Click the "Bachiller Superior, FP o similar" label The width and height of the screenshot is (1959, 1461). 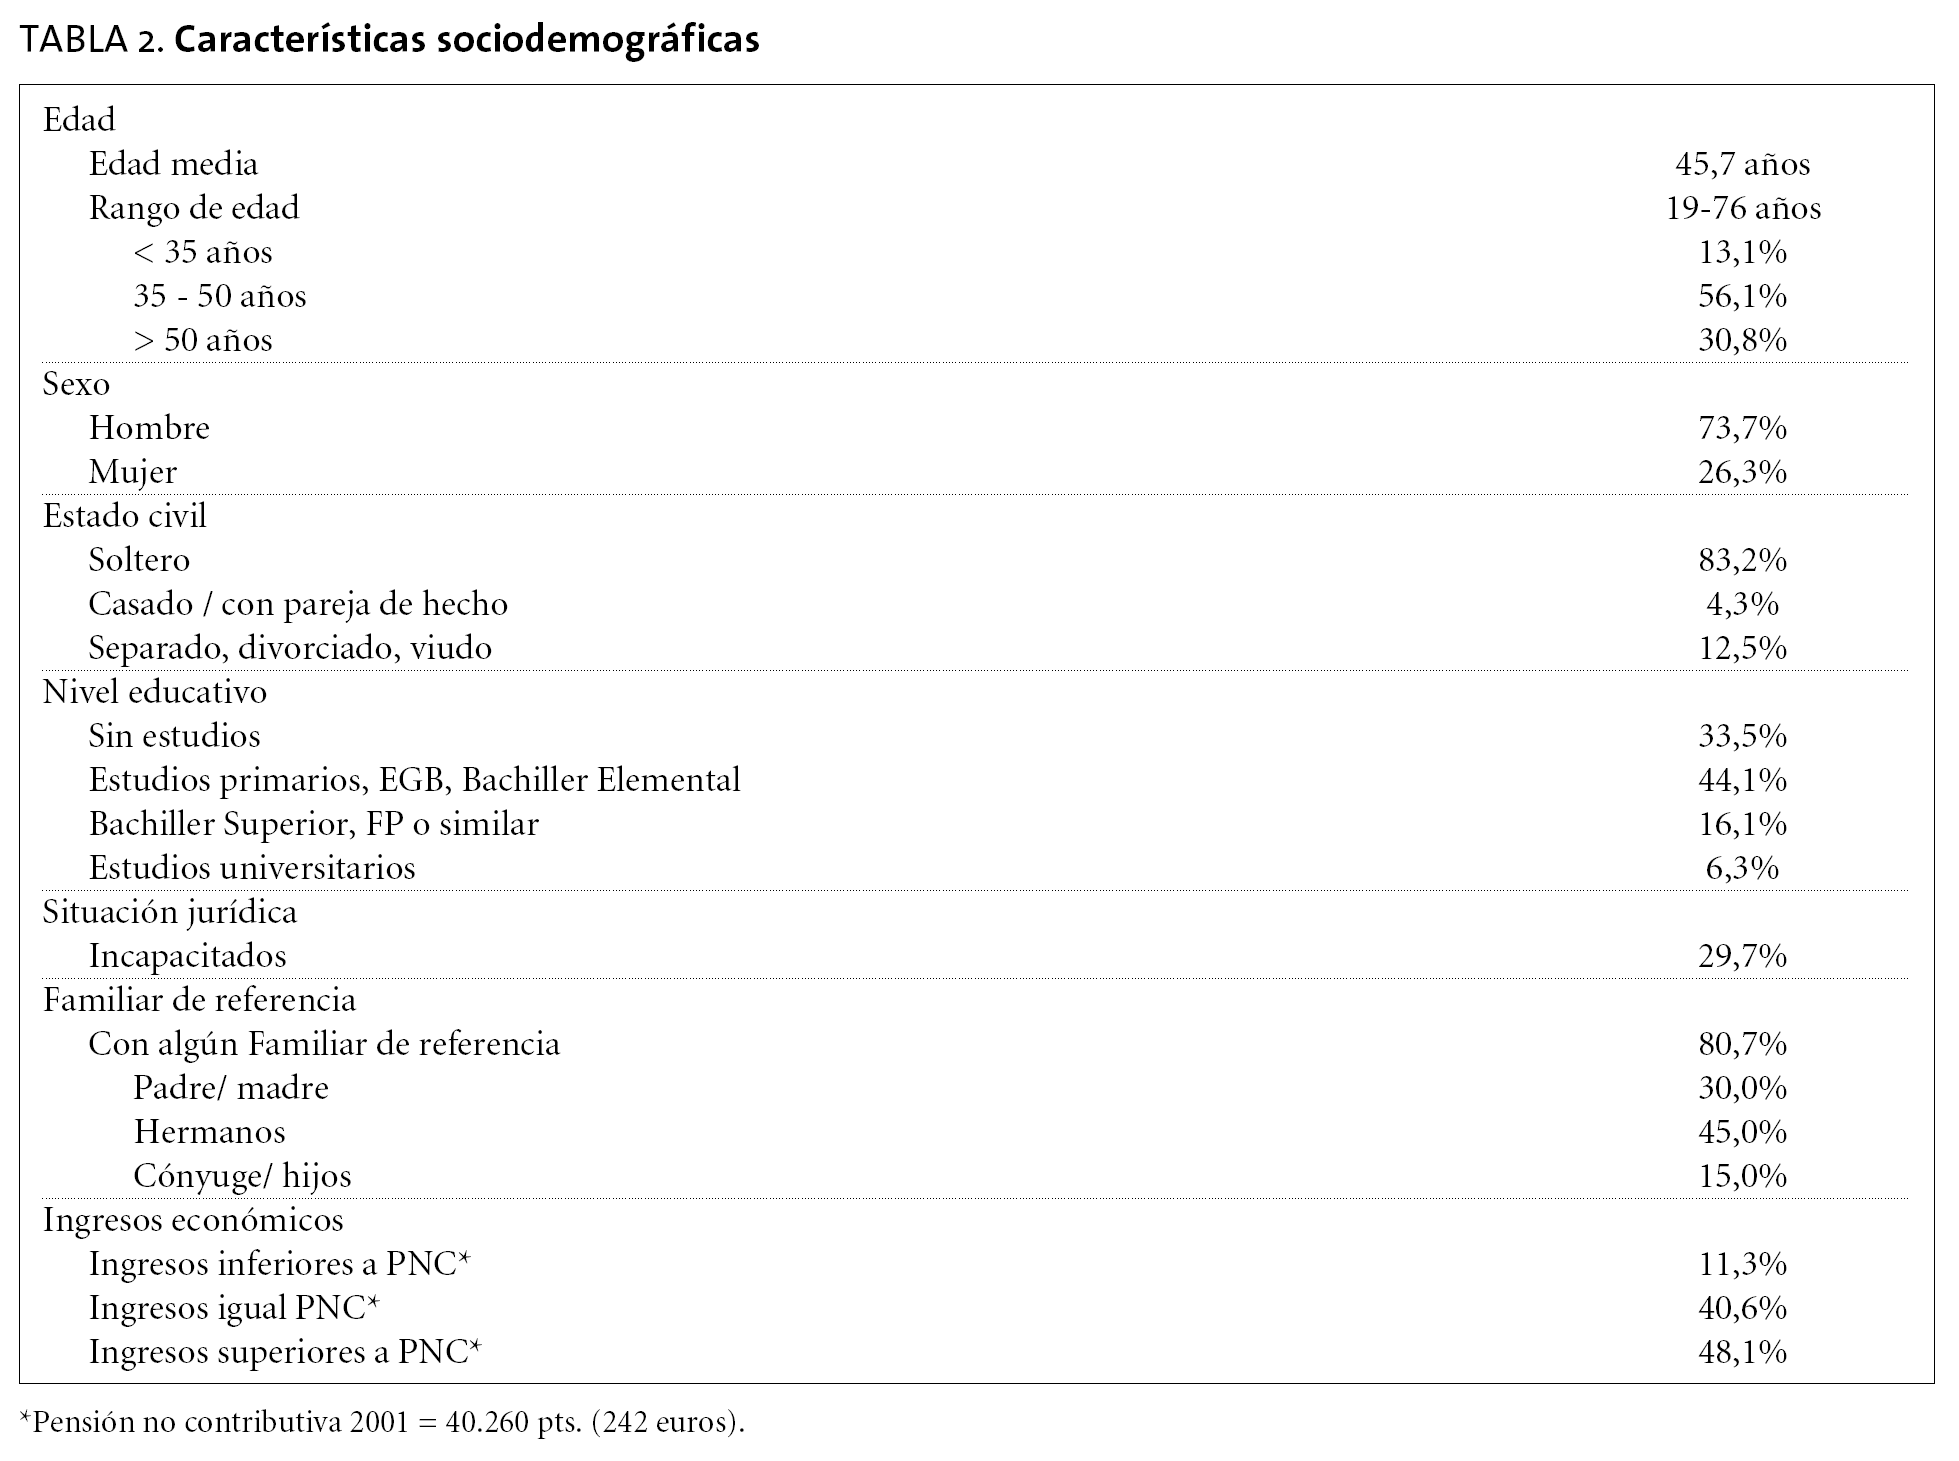[314, 824]
